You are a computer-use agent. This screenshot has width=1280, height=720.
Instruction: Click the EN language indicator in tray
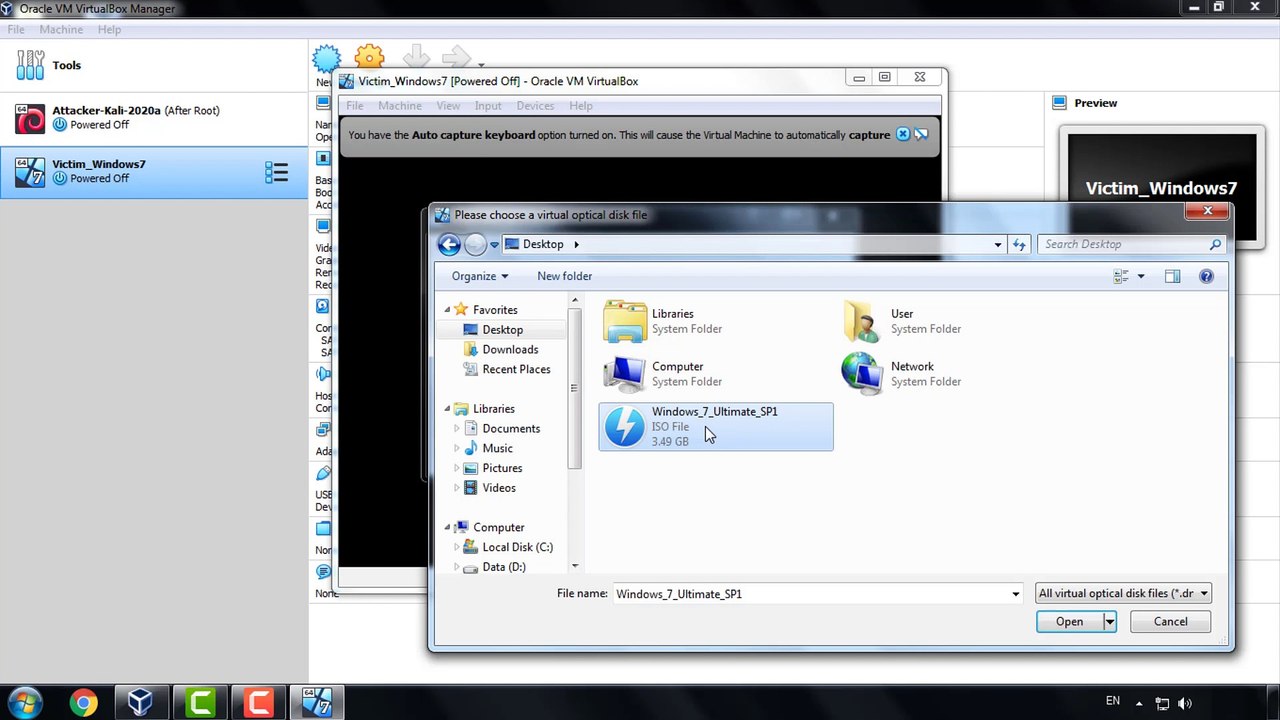1113,701
